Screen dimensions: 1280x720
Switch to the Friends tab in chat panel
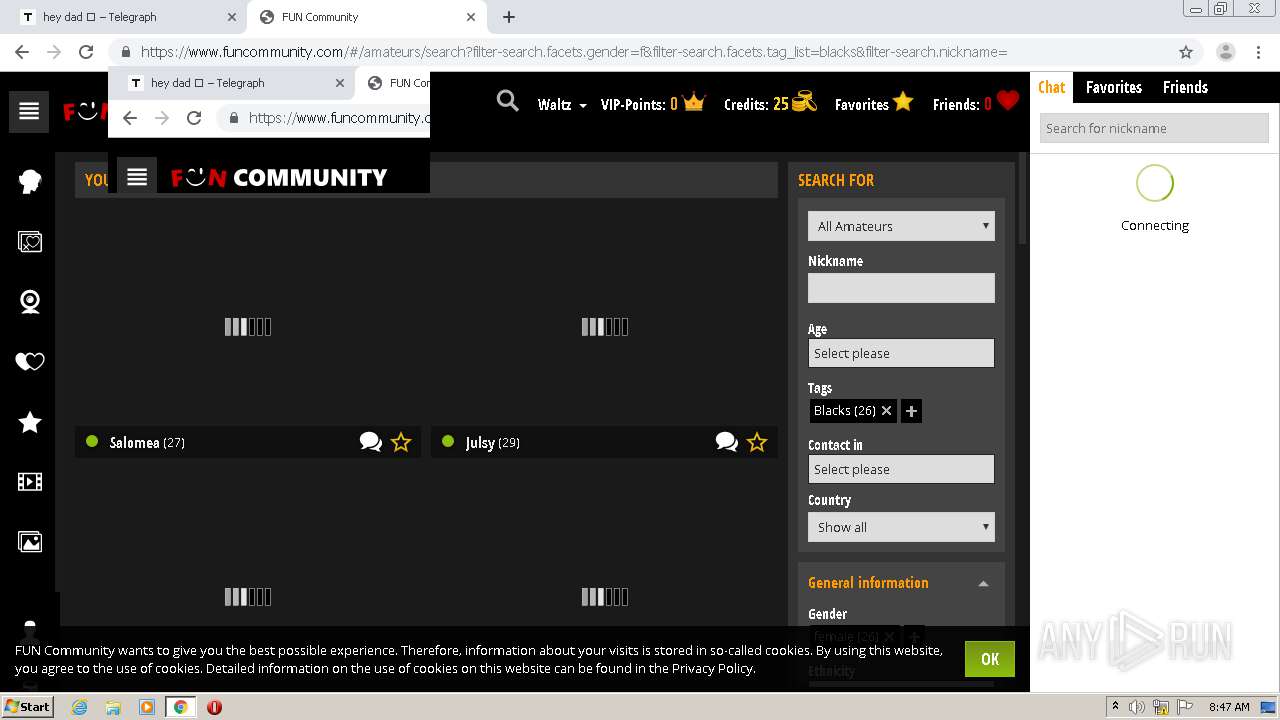[1185, 87]
